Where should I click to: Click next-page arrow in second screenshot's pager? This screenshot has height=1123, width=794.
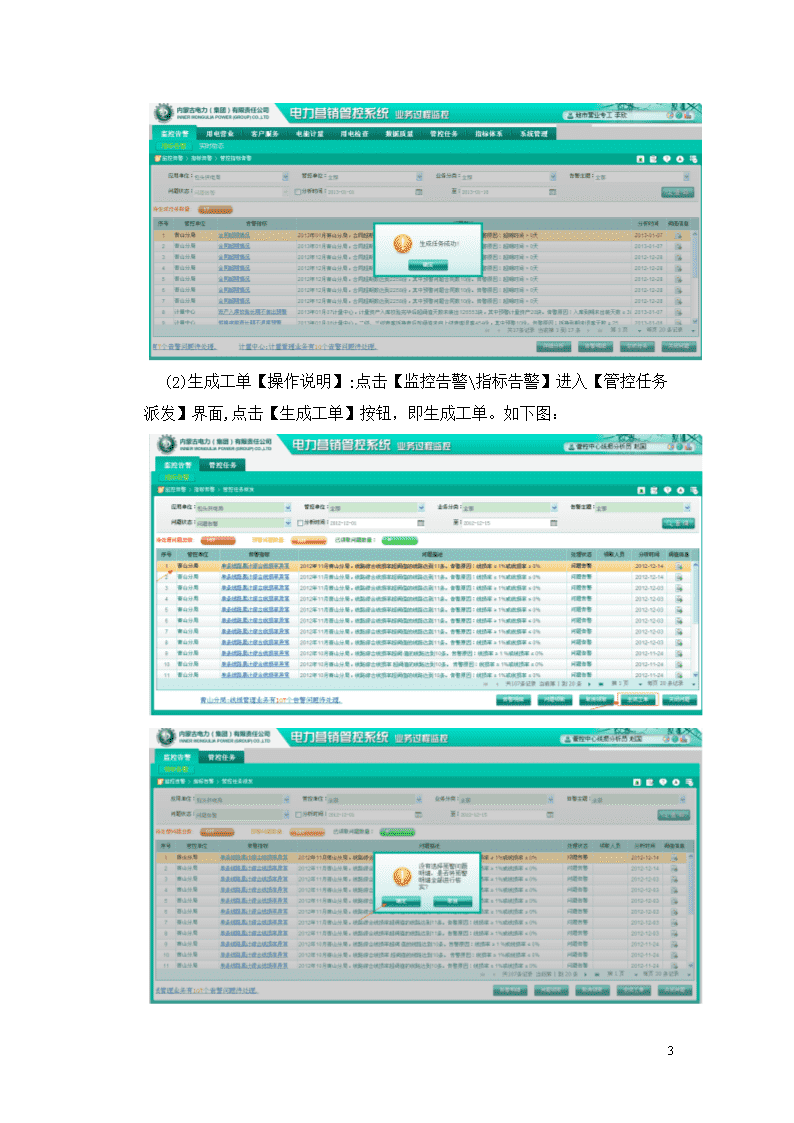(x=589, y=683)
